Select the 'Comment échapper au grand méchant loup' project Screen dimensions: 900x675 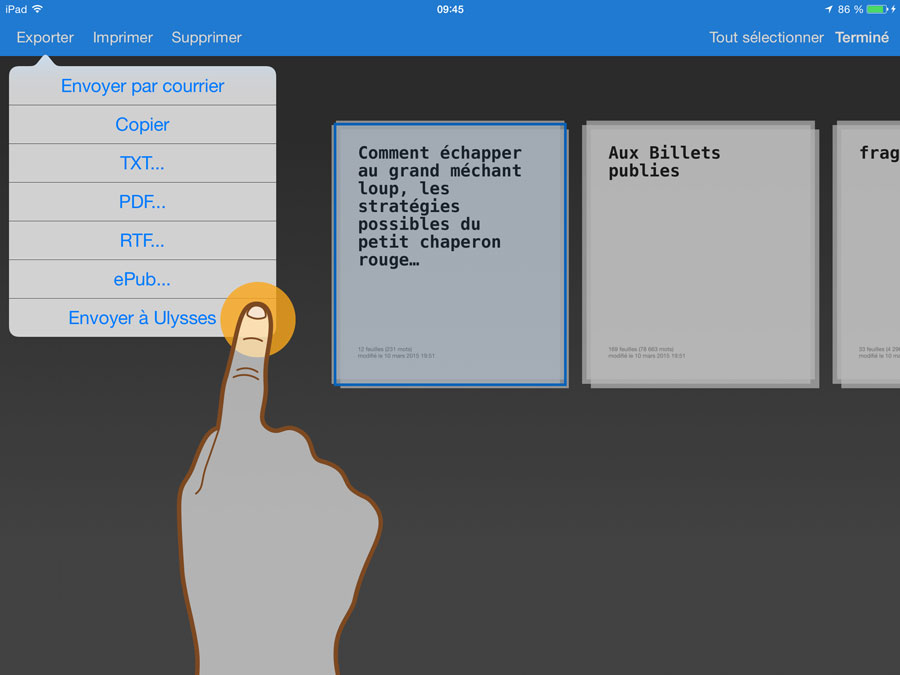coord(450,254)
